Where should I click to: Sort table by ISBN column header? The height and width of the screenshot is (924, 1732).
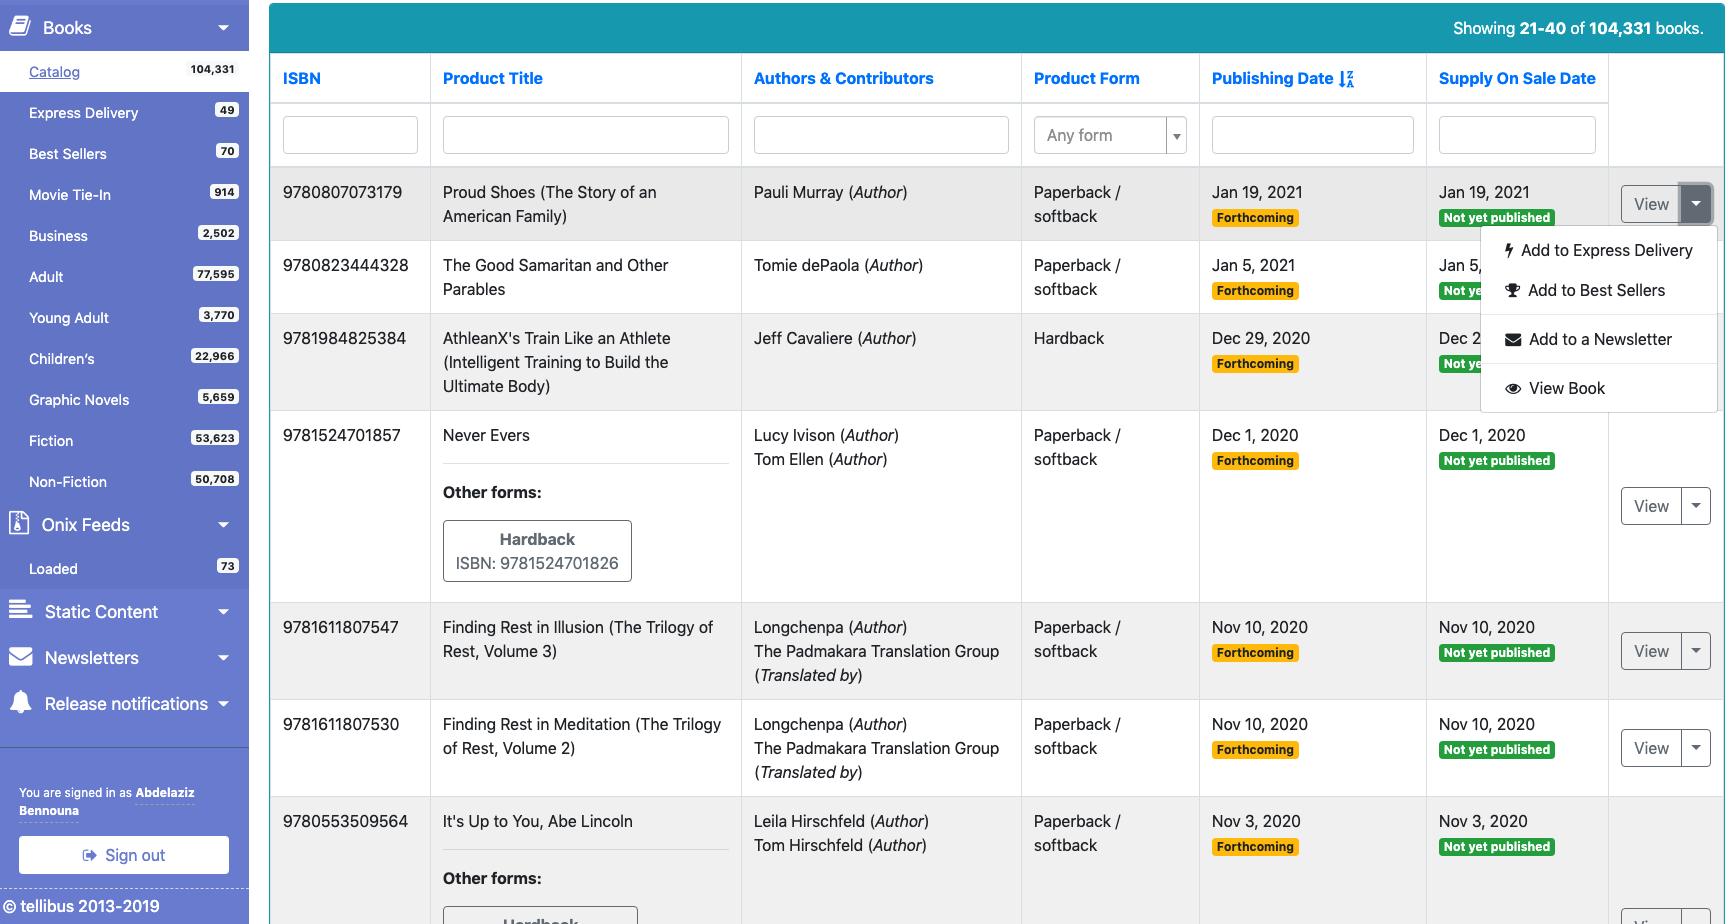(x=302, y=78)
